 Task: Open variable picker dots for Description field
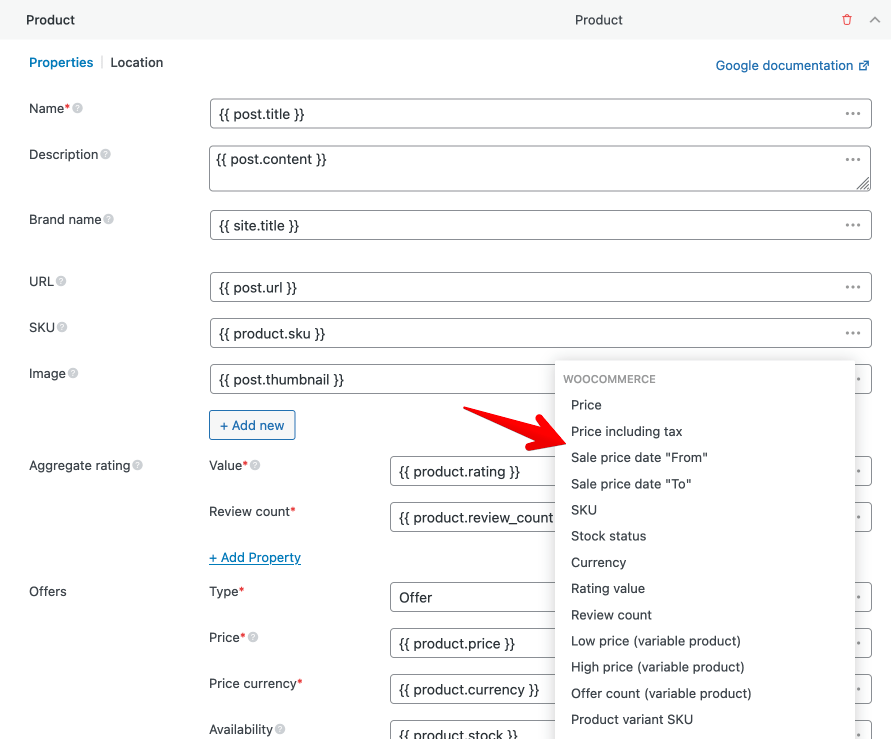tap(852, 160)
